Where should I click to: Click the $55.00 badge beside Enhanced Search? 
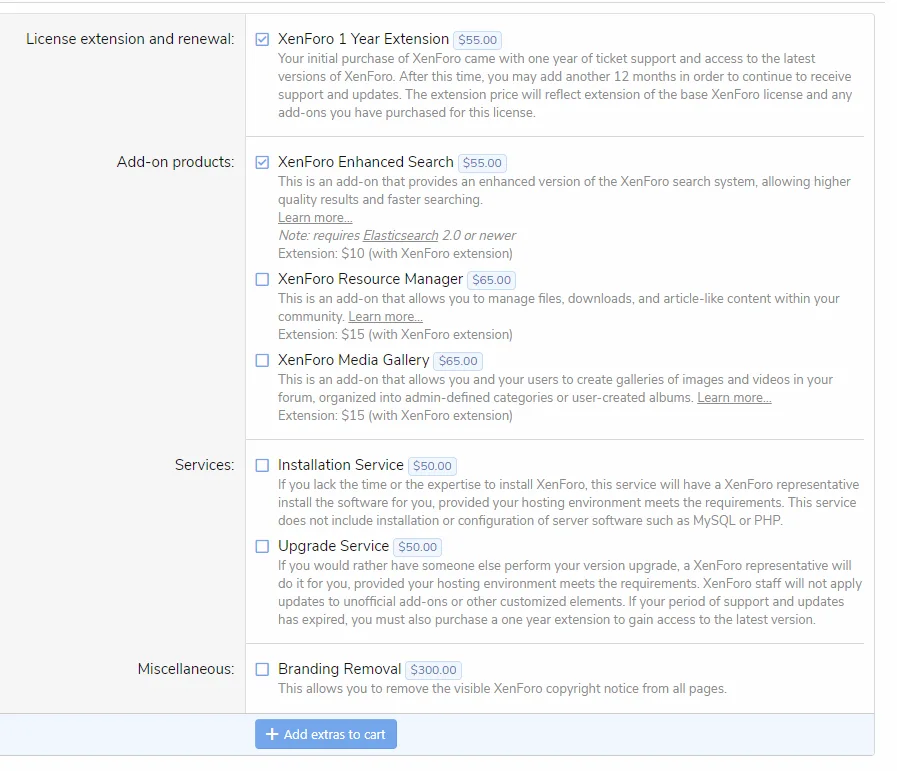coord(483,163)
